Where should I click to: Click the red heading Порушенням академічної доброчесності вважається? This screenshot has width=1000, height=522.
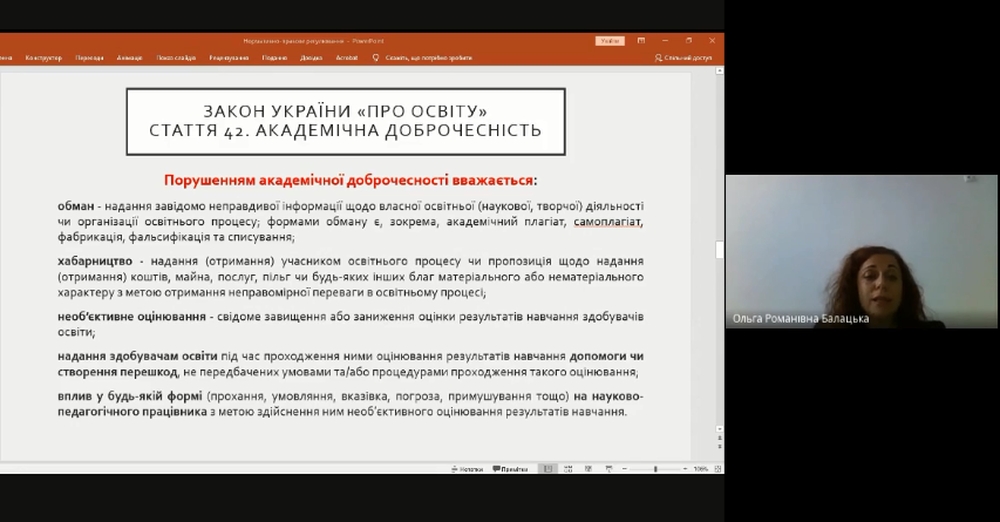point(350,180)
